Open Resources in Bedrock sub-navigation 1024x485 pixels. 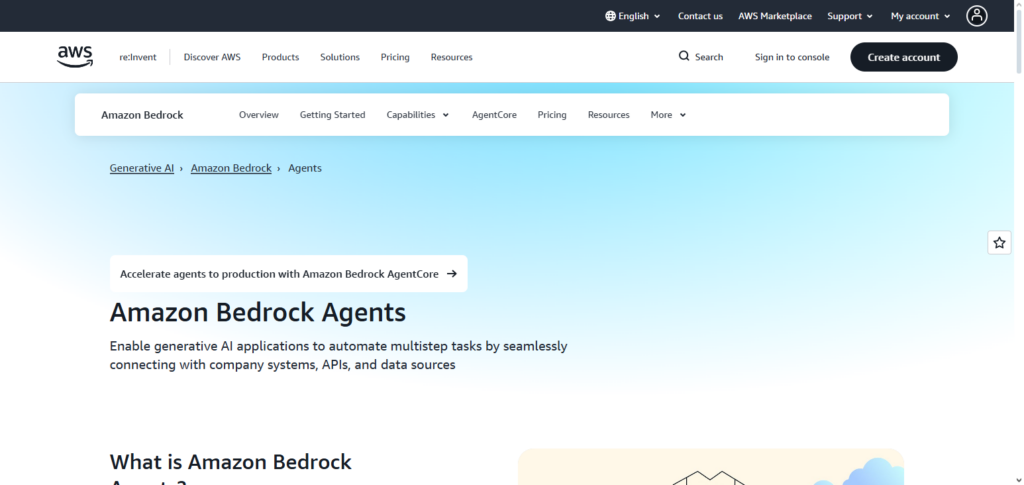(609, 115)
